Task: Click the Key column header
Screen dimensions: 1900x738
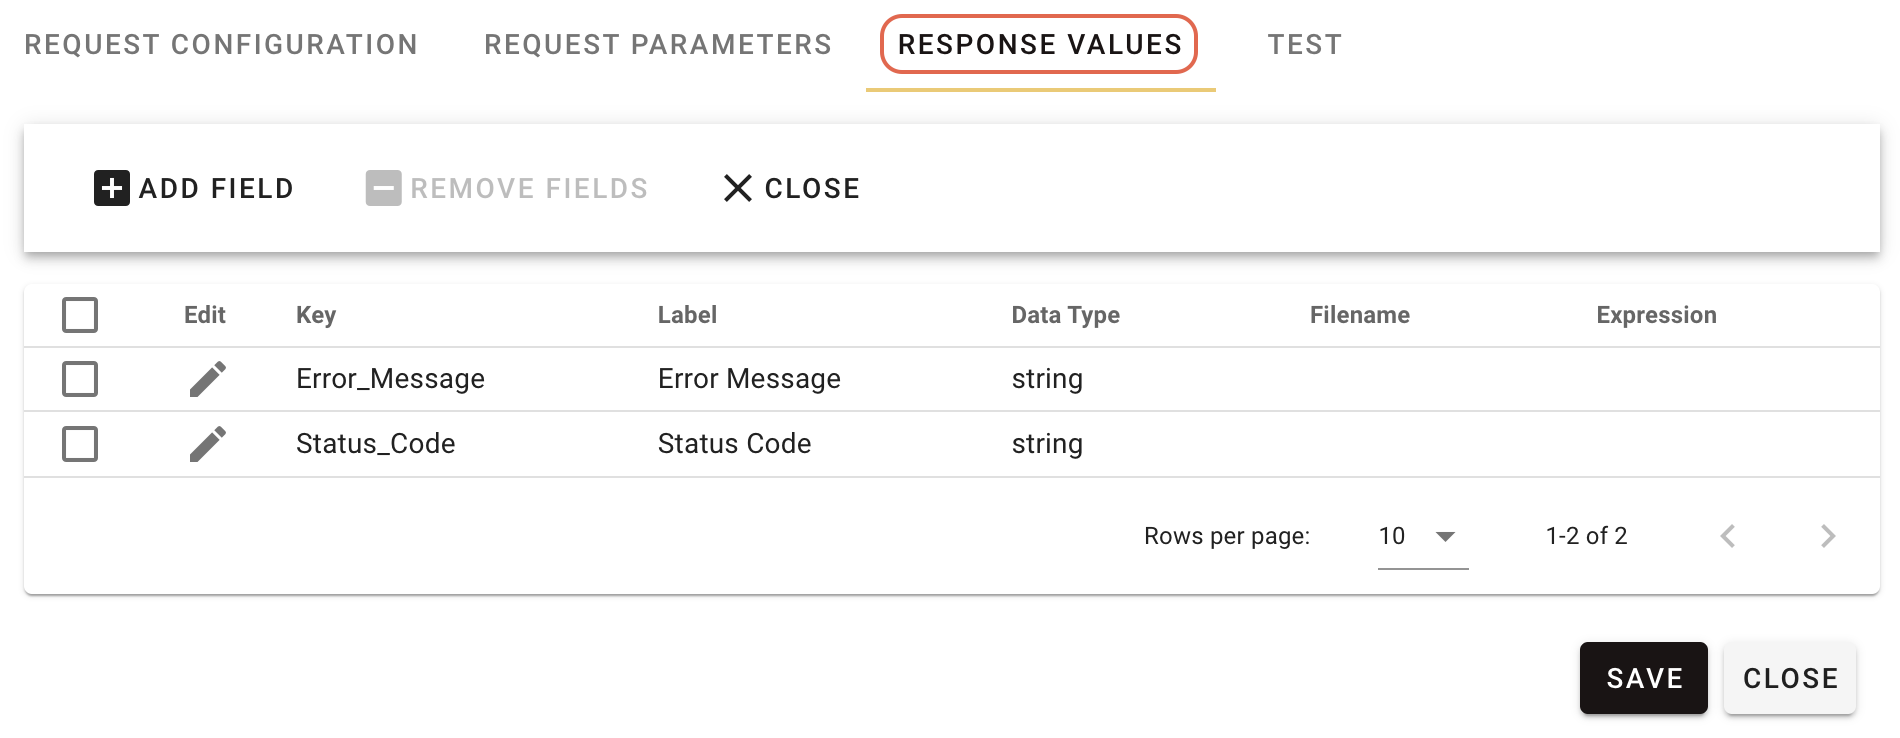Action: pyautogui.click(x=316, y=315)
